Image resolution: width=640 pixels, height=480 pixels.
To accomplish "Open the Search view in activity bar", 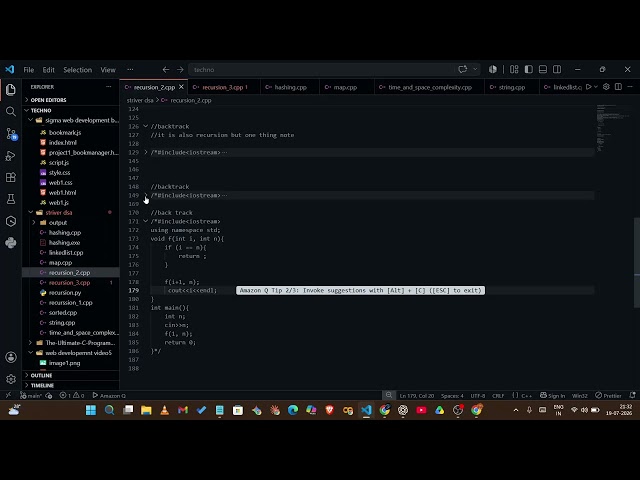I will point(11,111).
